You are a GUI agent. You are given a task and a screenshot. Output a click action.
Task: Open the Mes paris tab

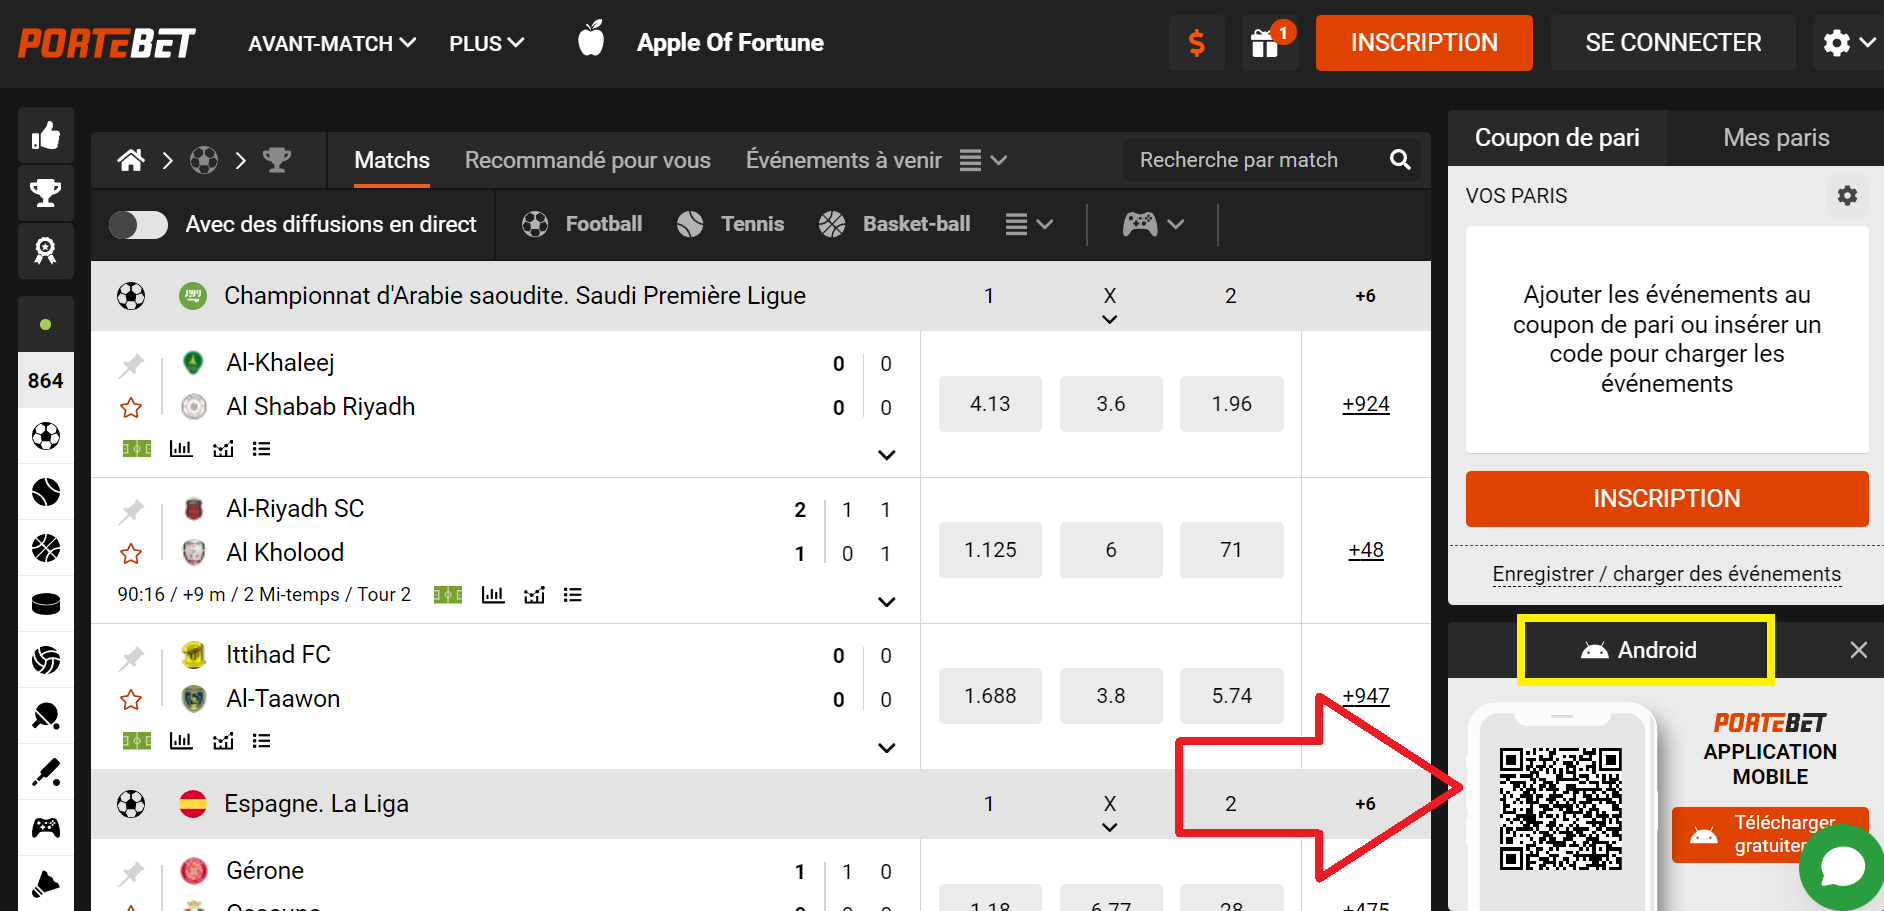pyautogui.click(x=1777, y=138)
